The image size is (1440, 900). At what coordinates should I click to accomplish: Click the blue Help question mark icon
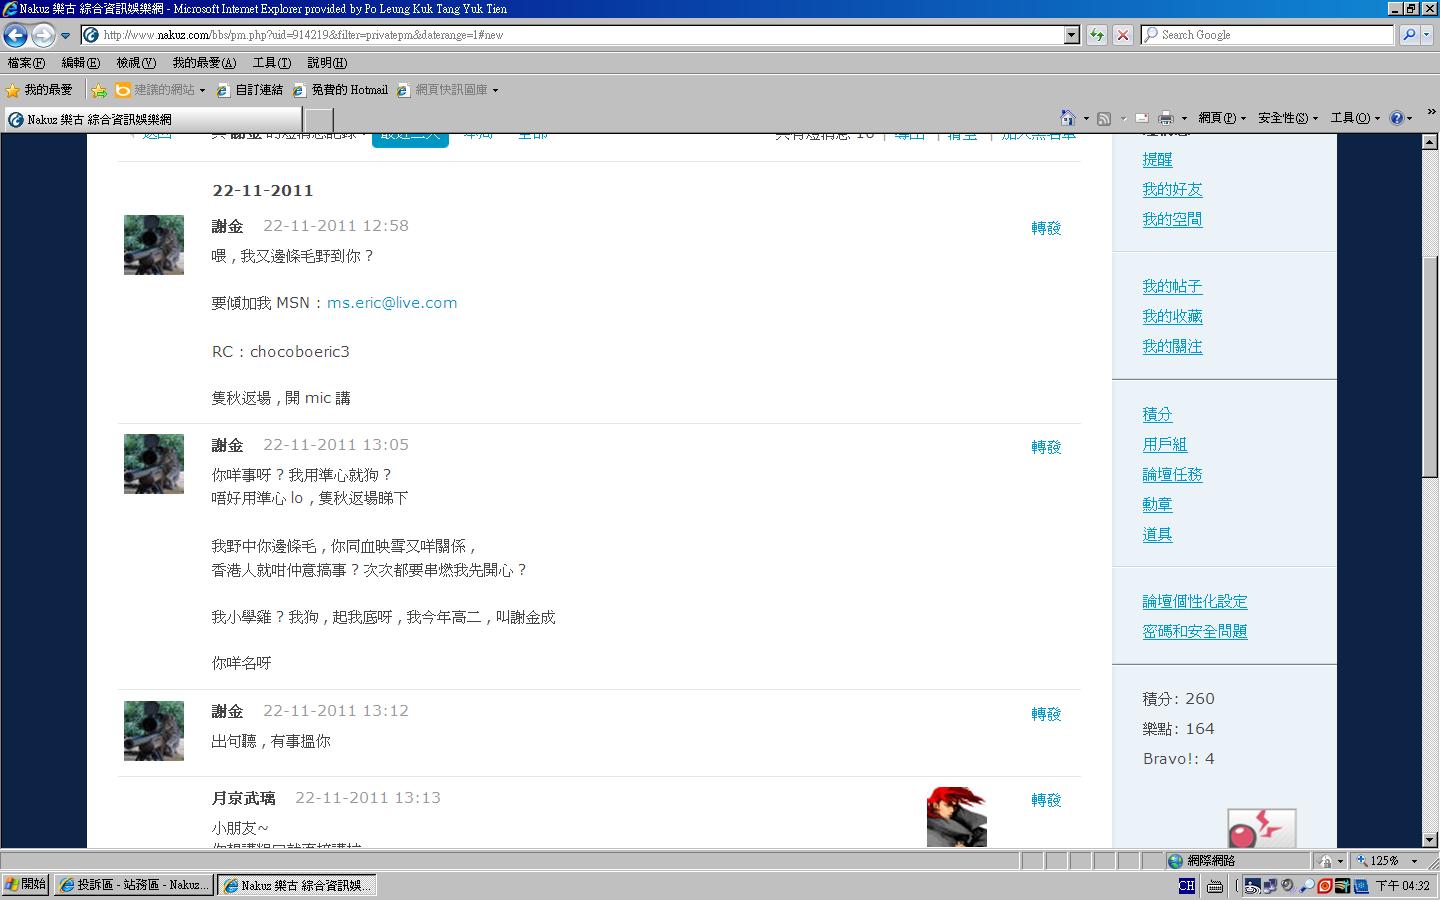pos(1396,118)
